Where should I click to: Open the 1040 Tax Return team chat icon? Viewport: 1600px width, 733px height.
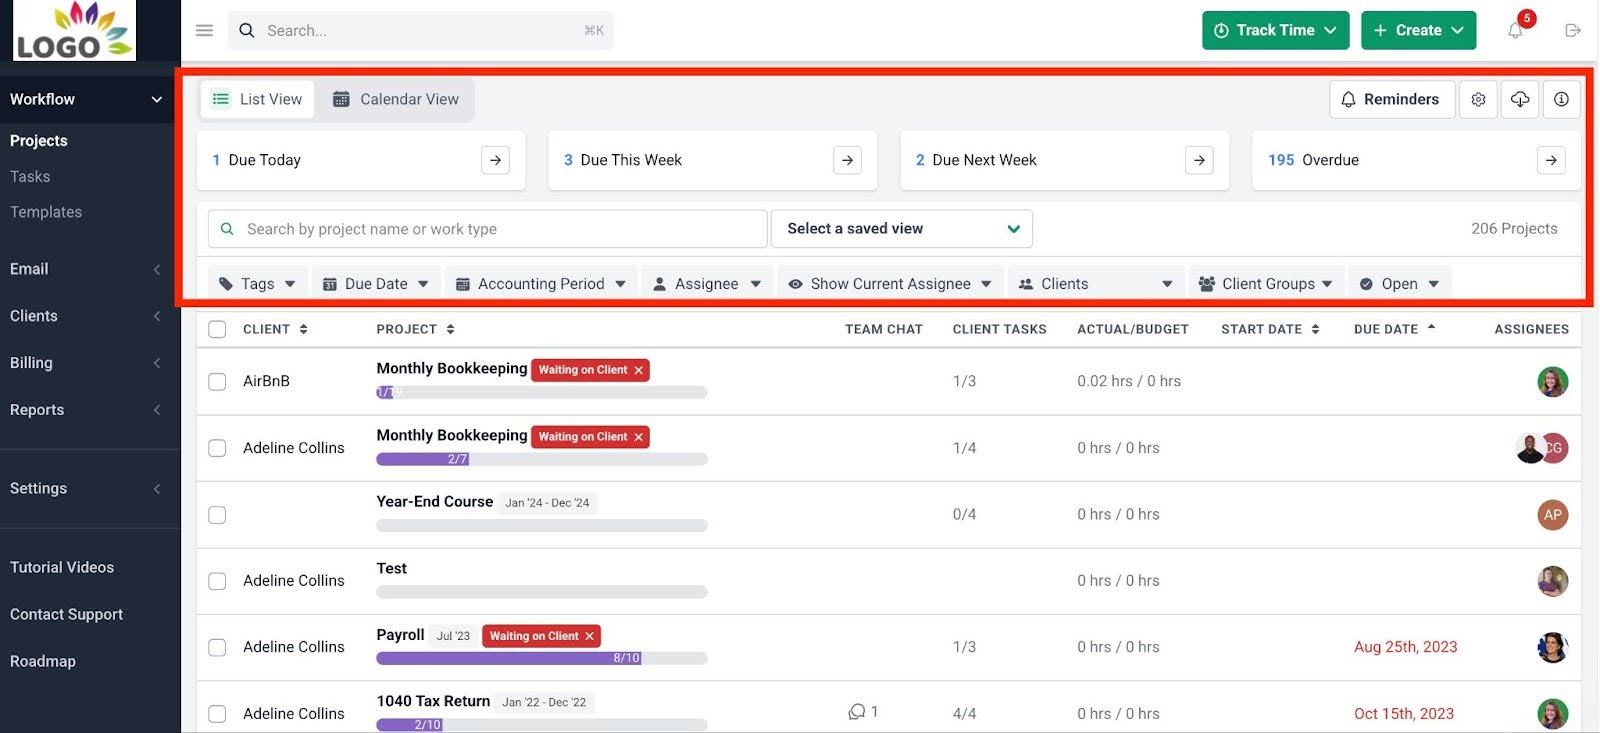(857, 712)
